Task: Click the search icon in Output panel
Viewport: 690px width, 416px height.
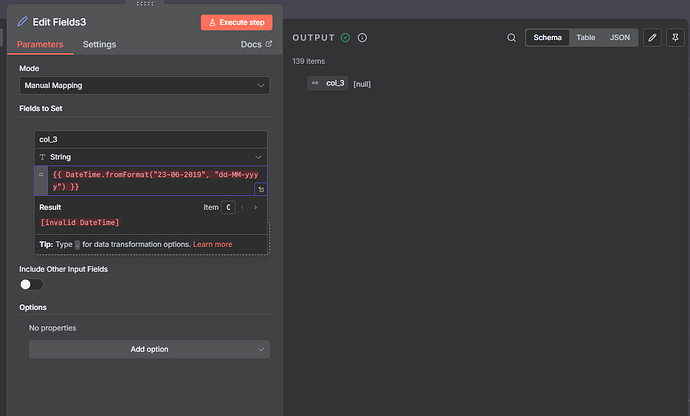Action: coord(512,38)
